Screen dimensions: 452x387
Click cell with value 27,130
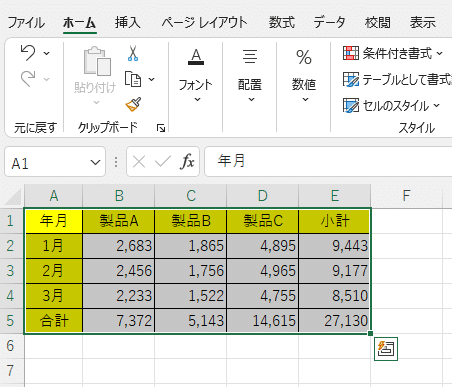point(335,321)
